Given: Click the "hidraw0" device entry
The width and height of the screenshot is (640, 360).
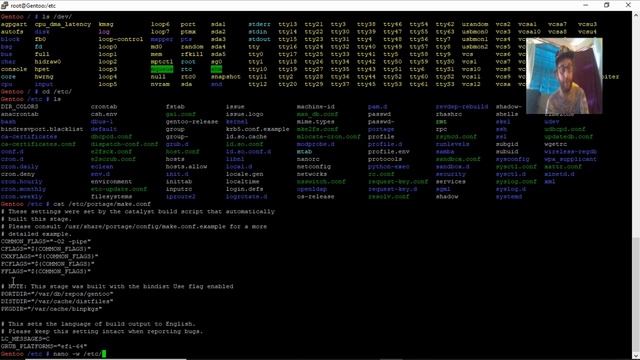Looking at the screenshot, I should [48, 62].
